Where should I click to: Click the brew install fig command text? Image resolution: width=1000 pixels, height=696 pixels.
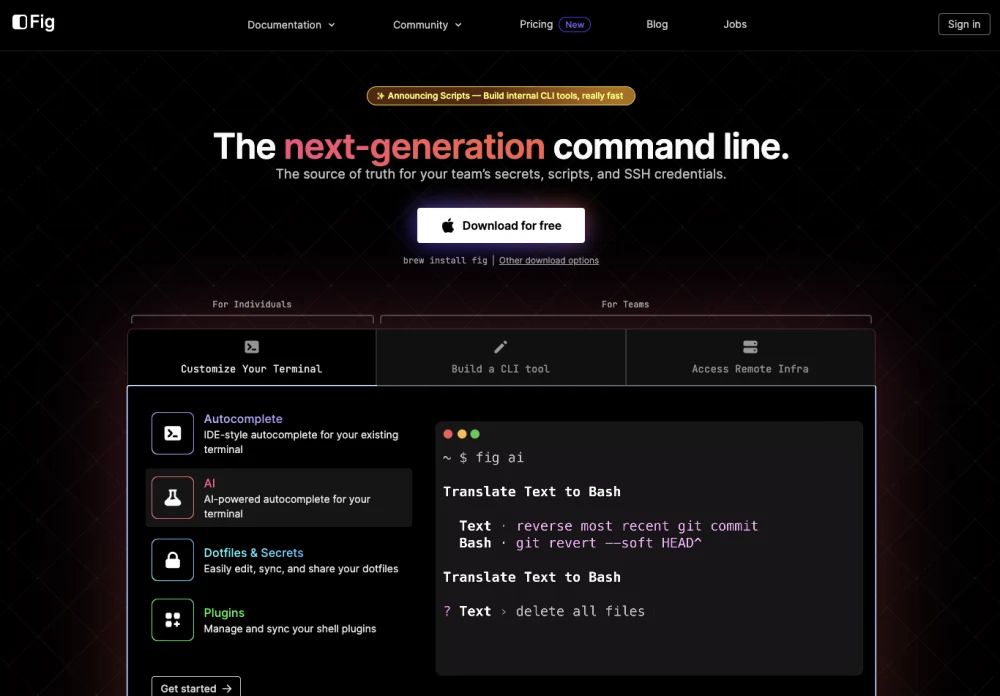[445, 260]
